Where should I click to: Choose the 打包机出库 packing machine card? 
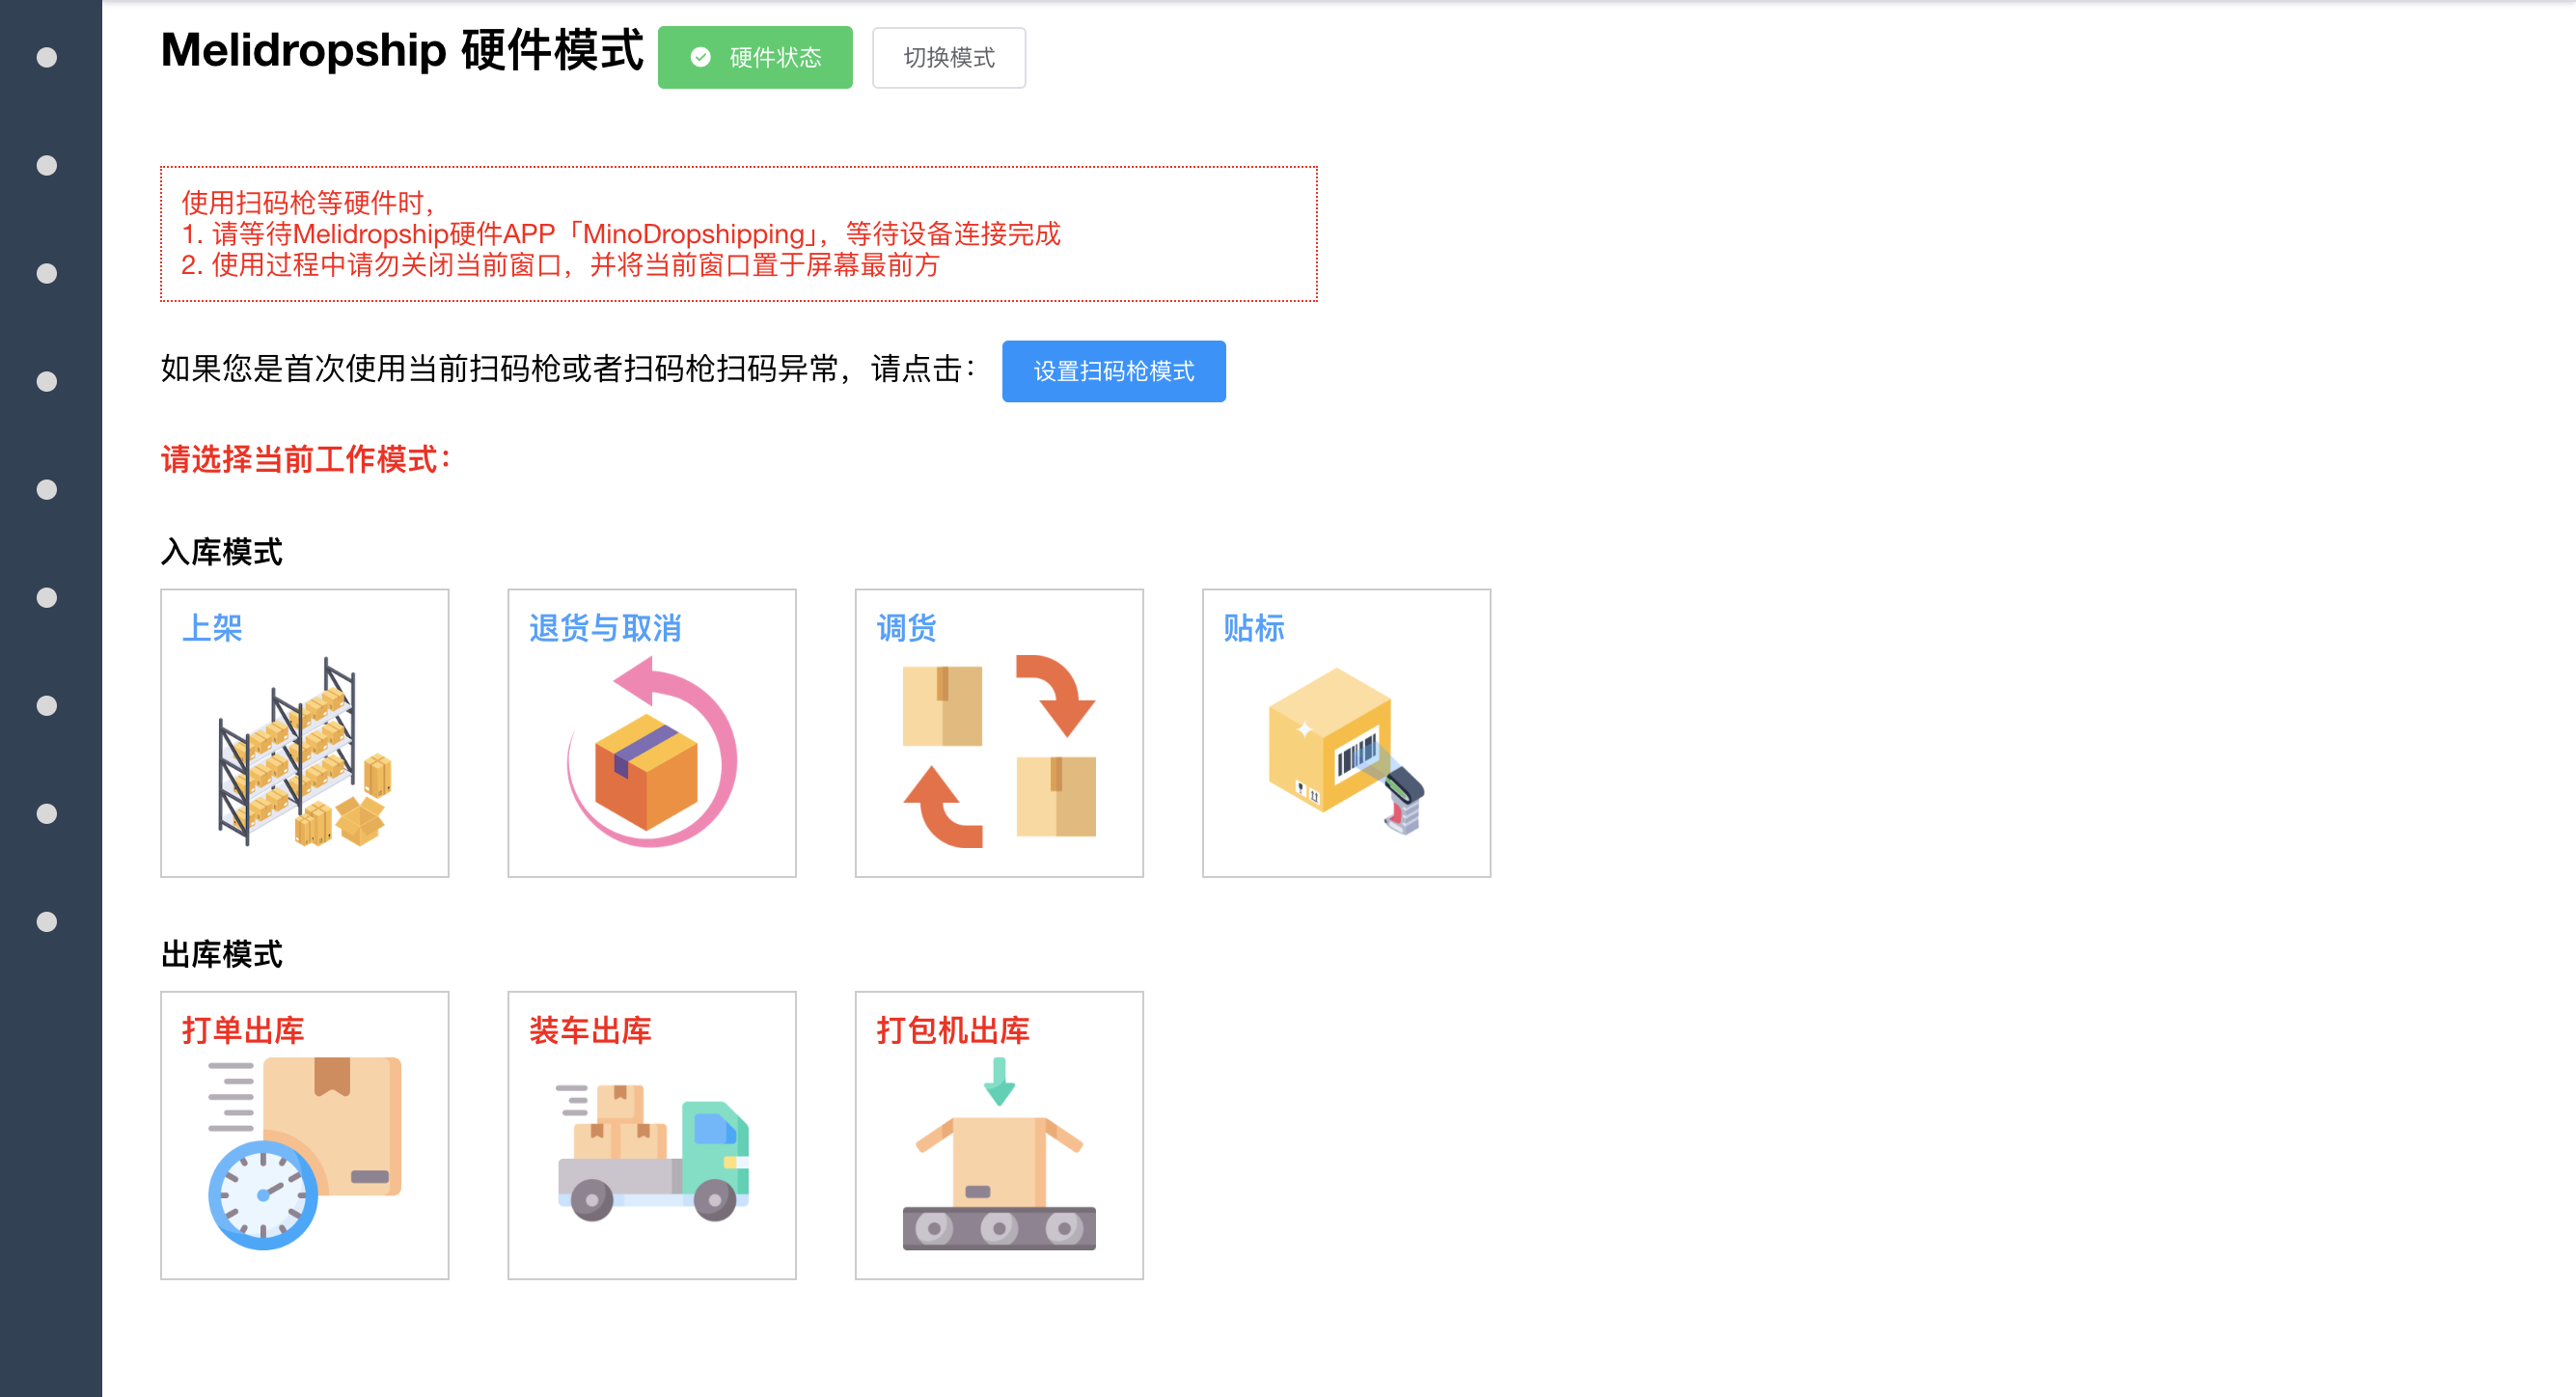999,1135
